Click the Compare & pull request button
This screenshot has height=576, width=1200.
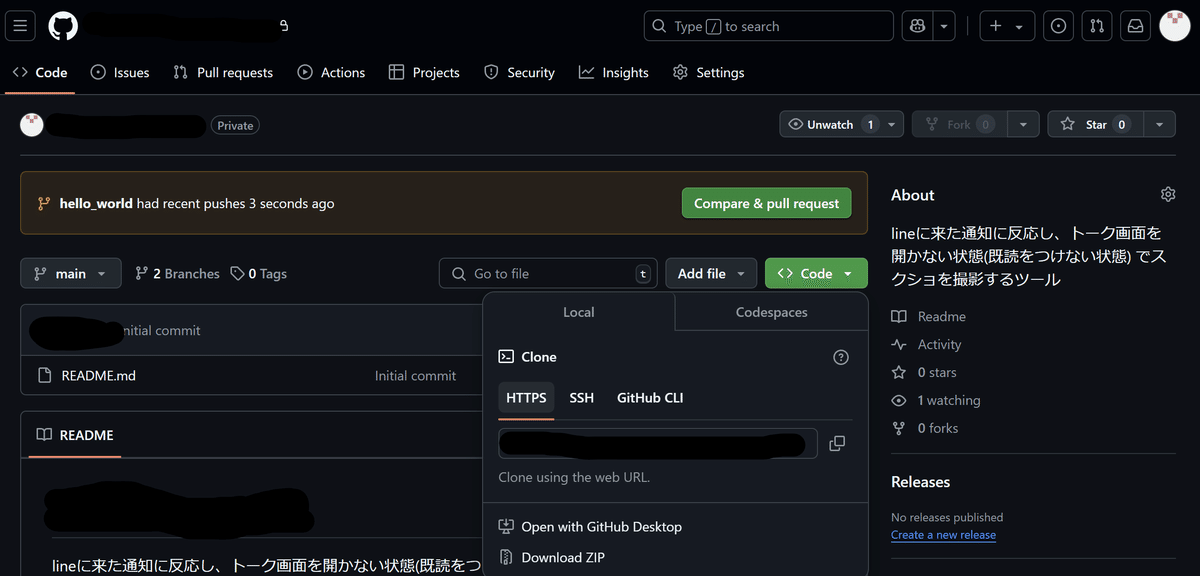point(766,202)
